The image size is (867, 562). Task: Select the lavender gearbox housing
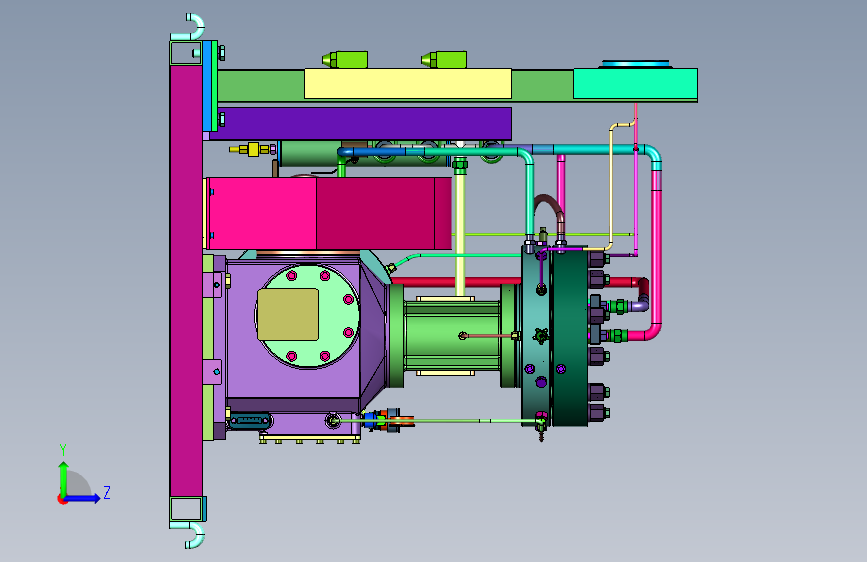click(x=293, y=382)
